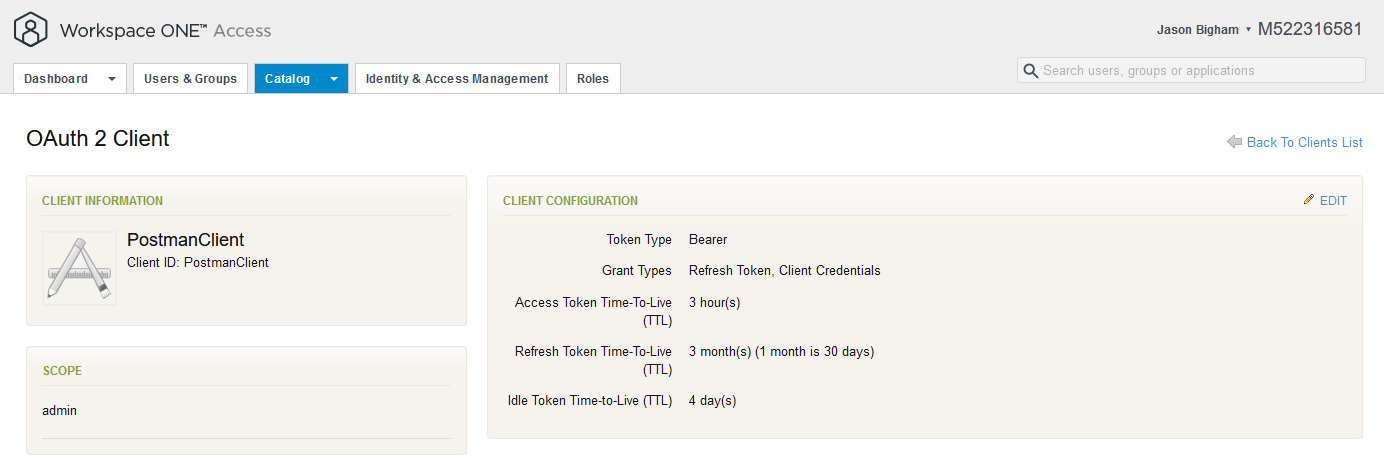Go to Identity & Access Management tab
This screenshot has width=1384, height=462.
click(x=457, y=79)
